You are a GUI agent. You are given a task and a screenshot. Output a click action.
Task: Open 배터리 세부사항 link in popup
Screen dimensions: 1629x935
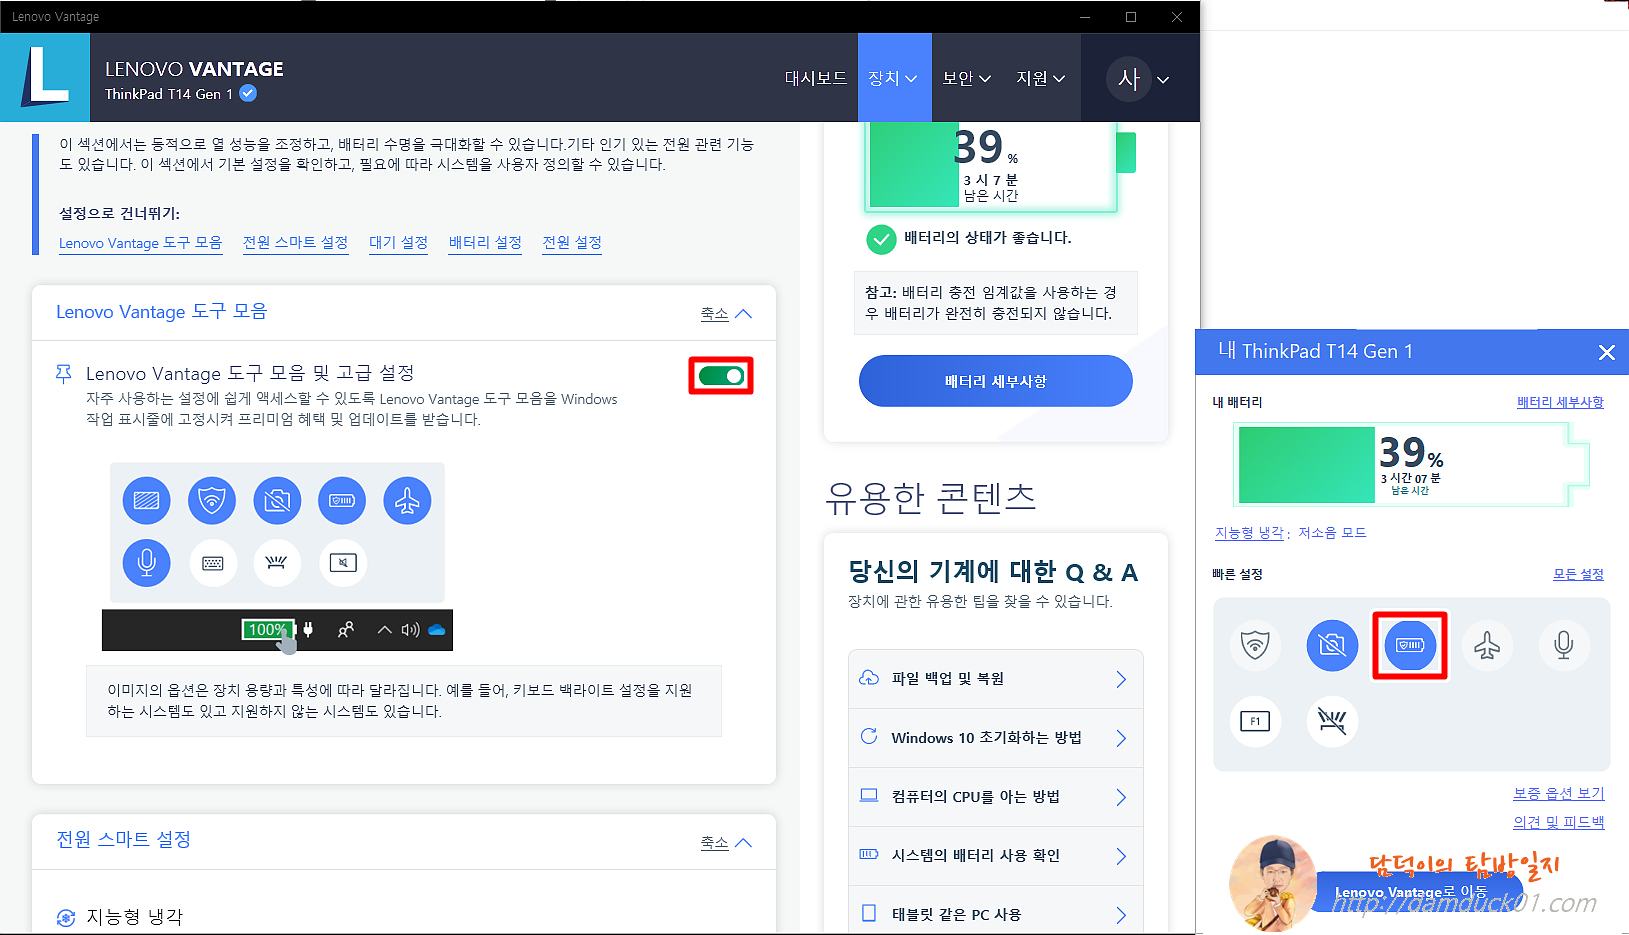pos(1560,402)
